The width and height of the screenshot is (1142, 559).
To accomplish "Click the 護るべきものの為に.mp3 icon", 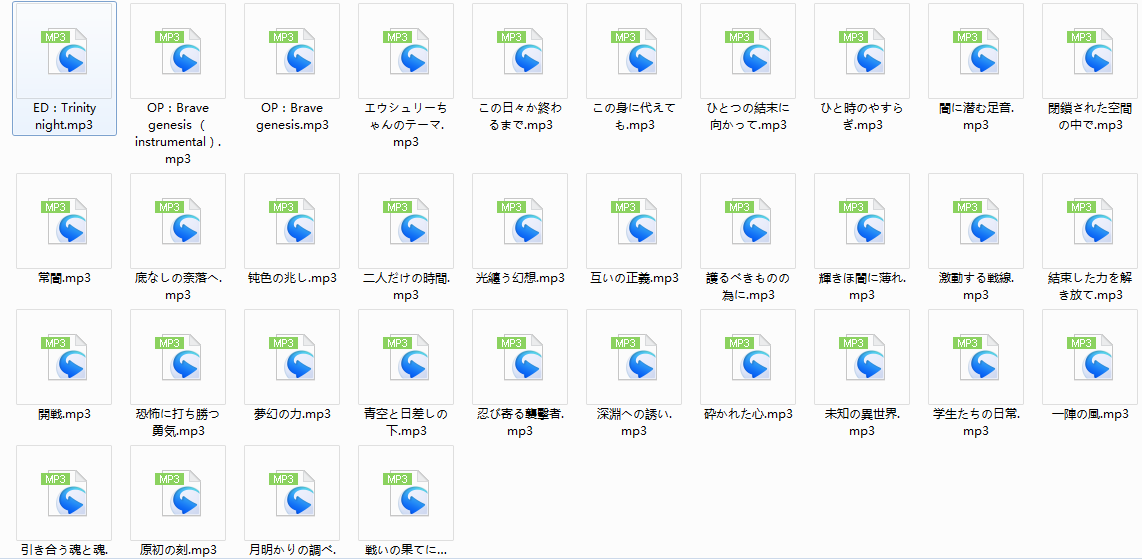I will 748,221.
